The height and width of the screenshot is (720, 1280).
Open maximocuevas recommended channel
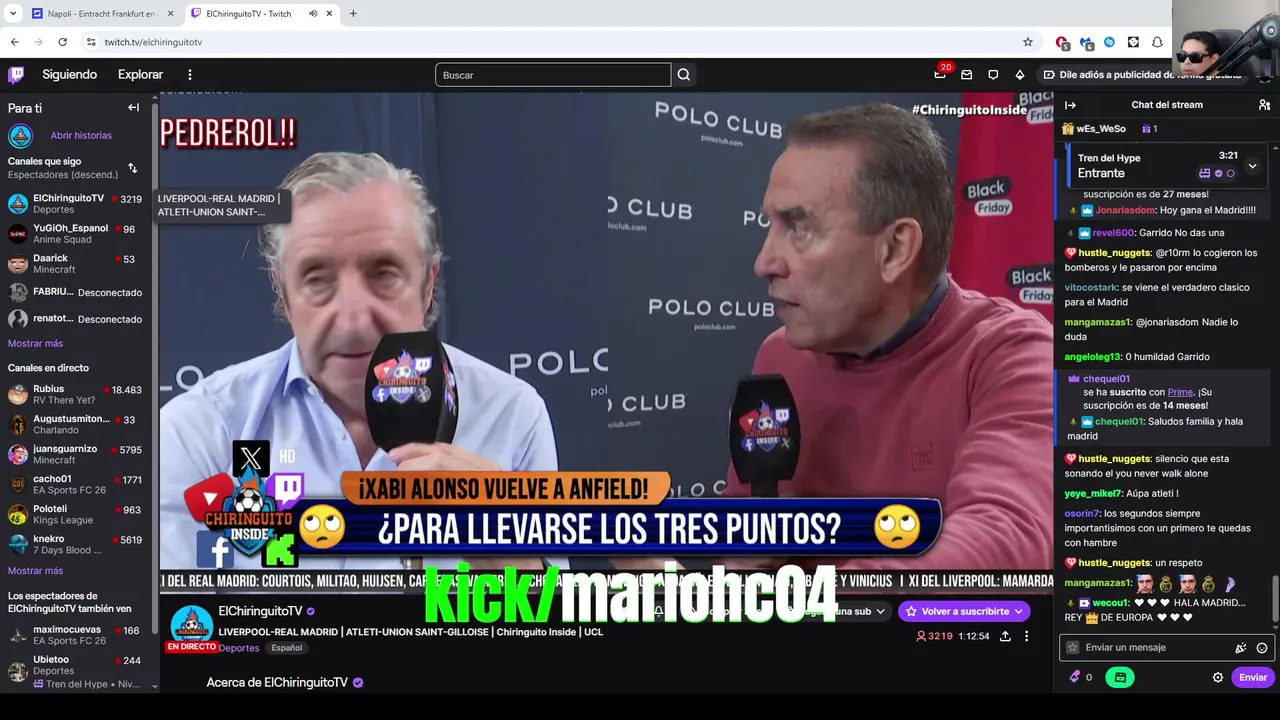point(75,635)
